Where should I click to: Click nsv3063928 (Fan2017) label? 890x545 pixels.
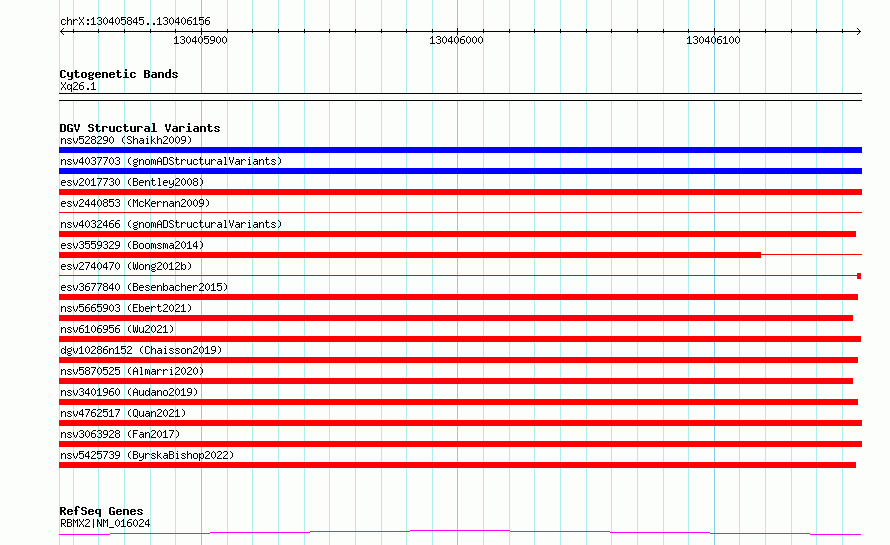[x=120, y=434]
